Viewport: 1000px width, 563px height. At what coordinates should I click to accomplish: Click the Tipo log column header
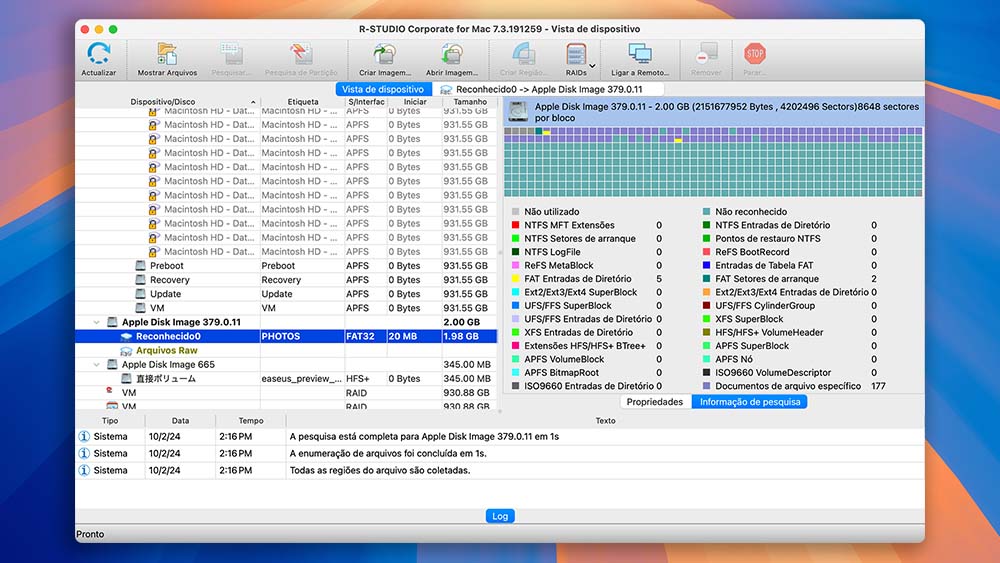110,421
